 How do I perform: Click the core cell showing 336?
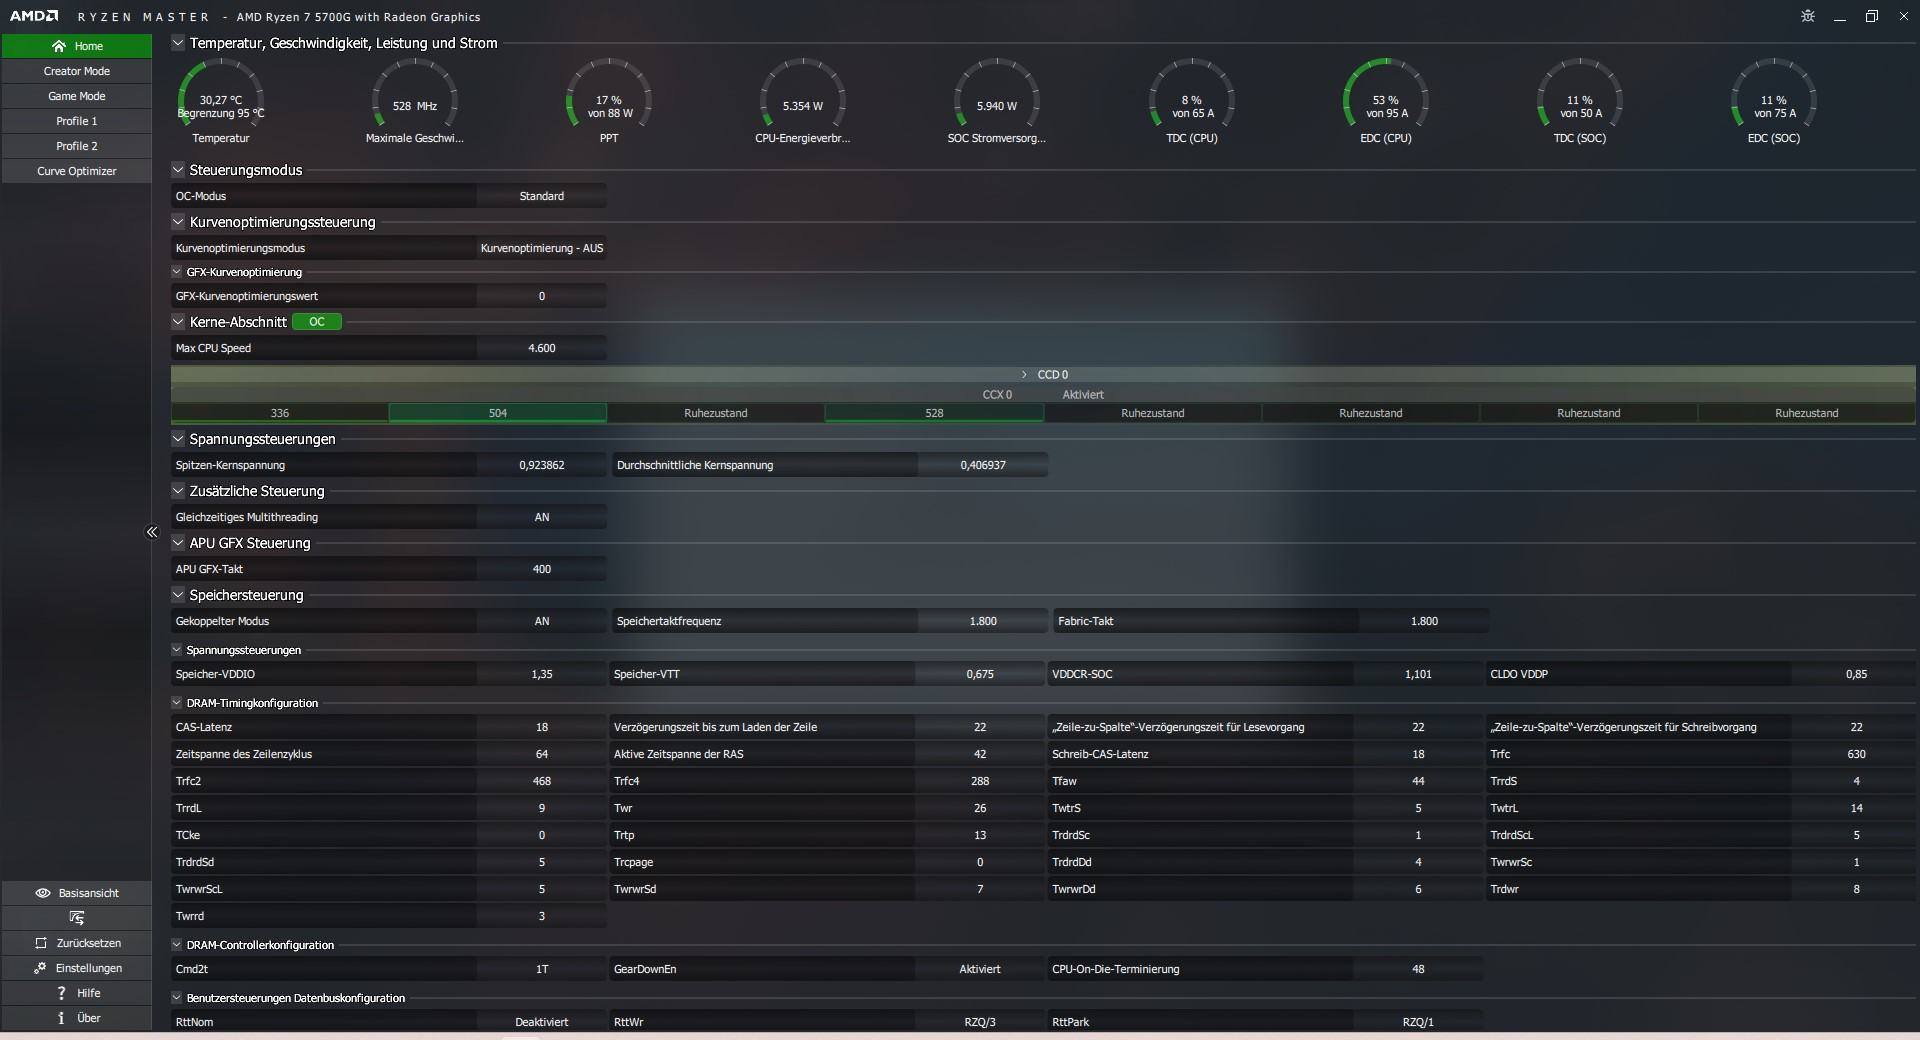pos(280,413)
